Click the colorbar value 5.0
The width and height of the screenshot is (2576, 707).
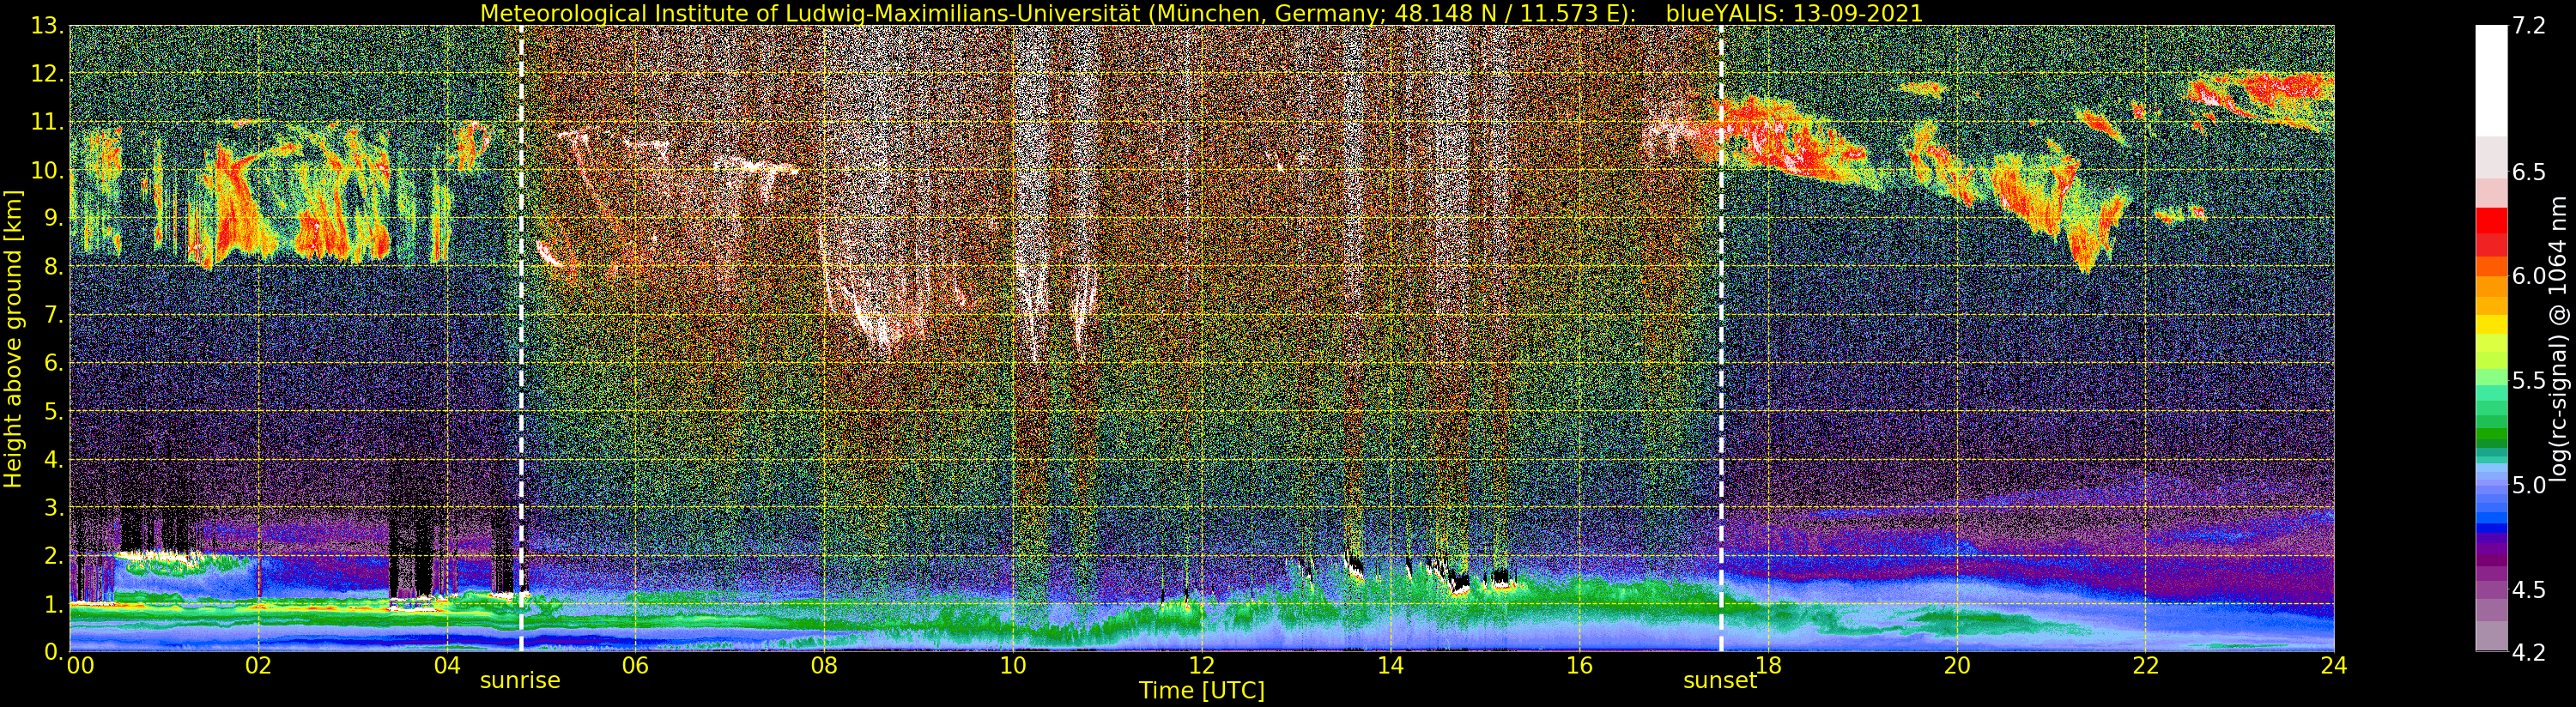2529,485
